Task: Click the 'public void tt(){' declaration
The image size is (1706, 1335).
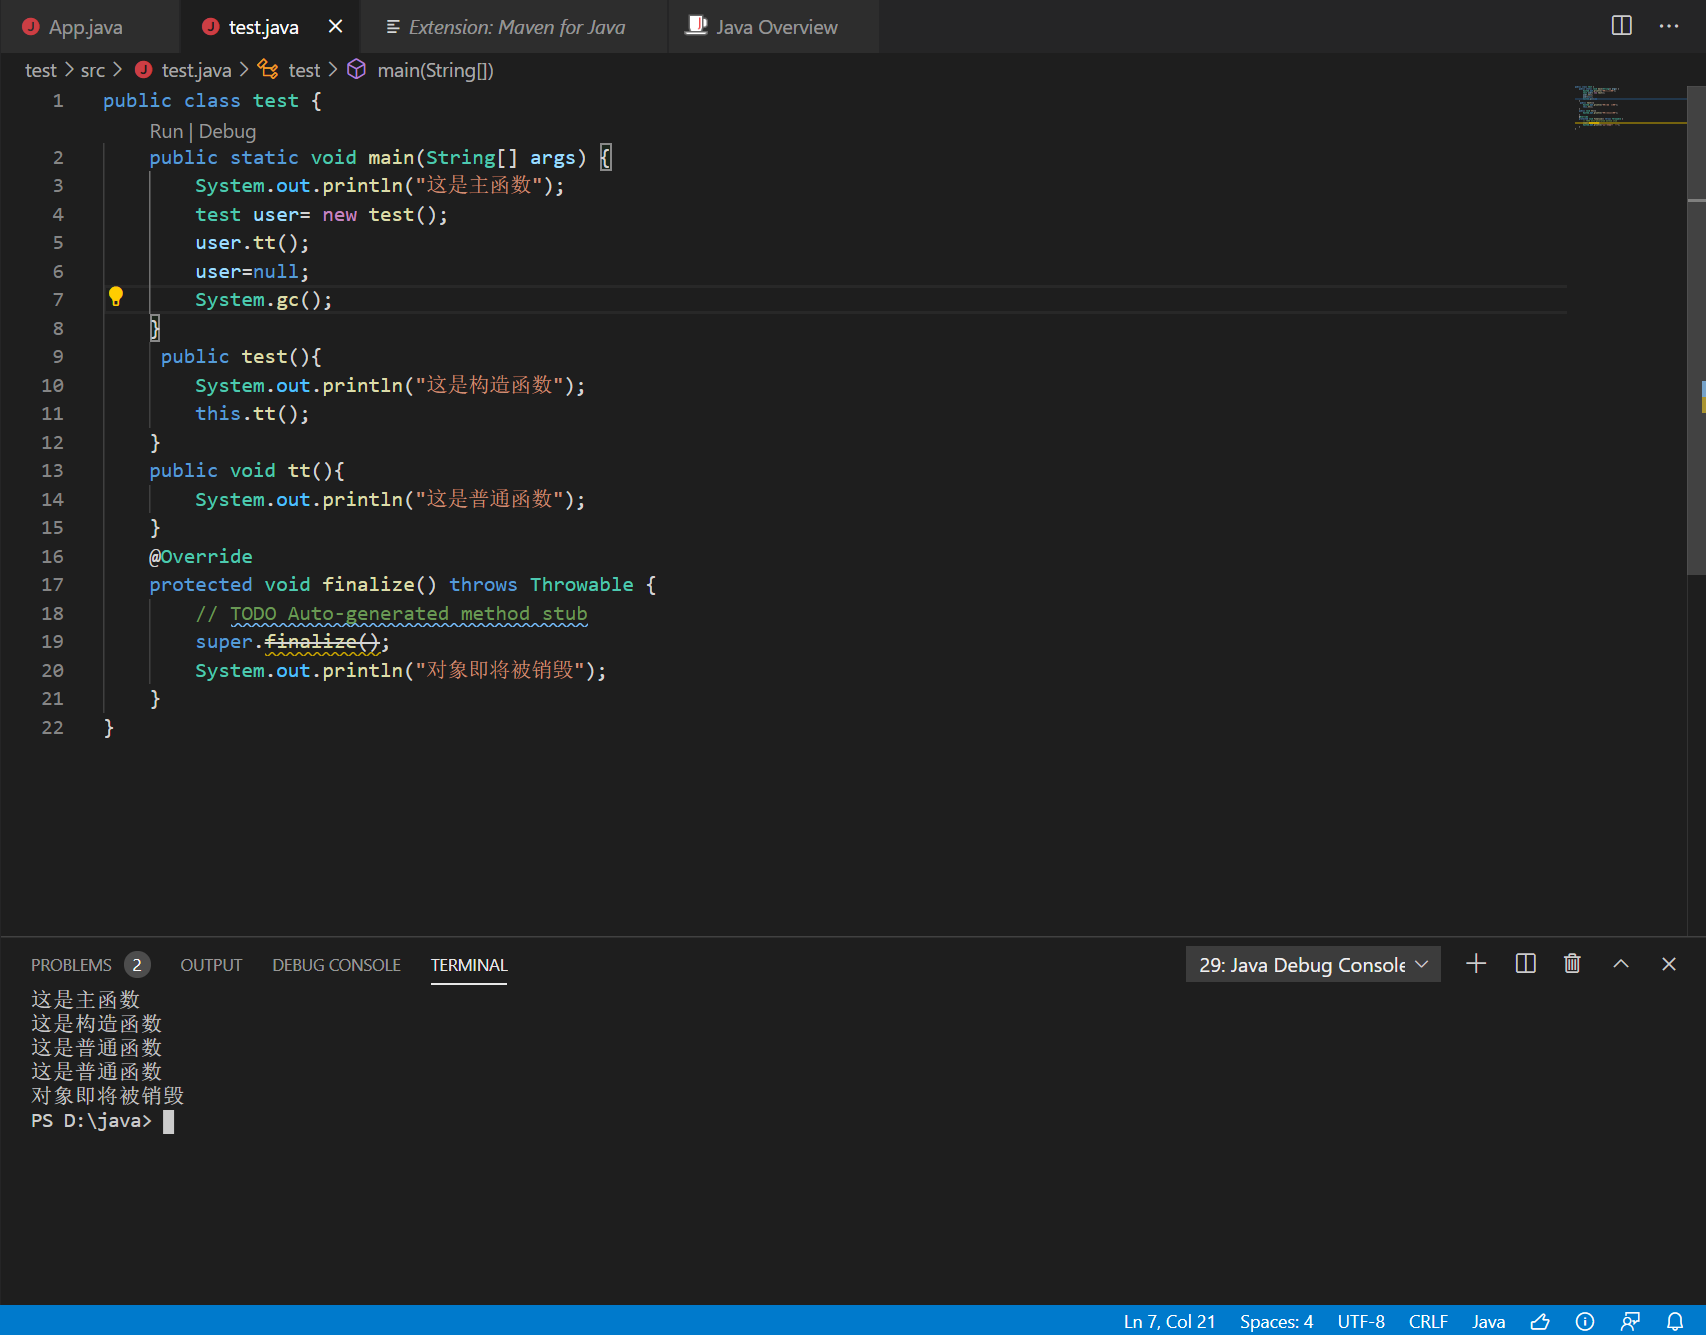Action: click(247, 471)
